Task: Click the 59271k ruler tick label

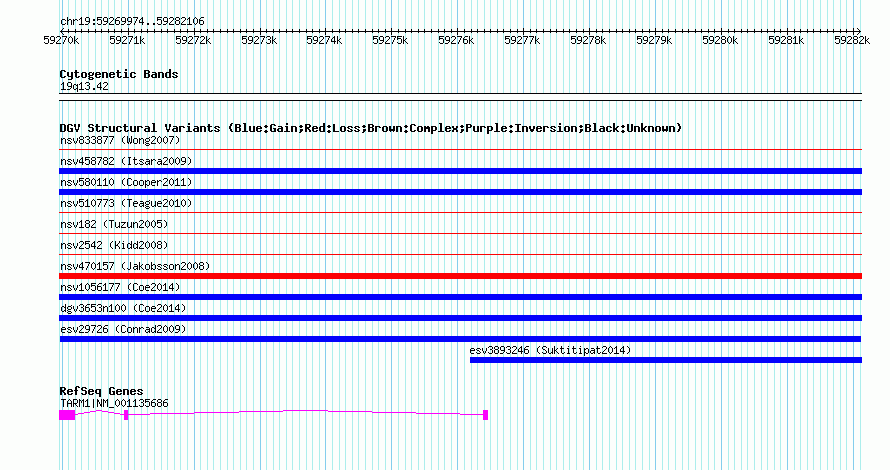Action: pos(127,40)
